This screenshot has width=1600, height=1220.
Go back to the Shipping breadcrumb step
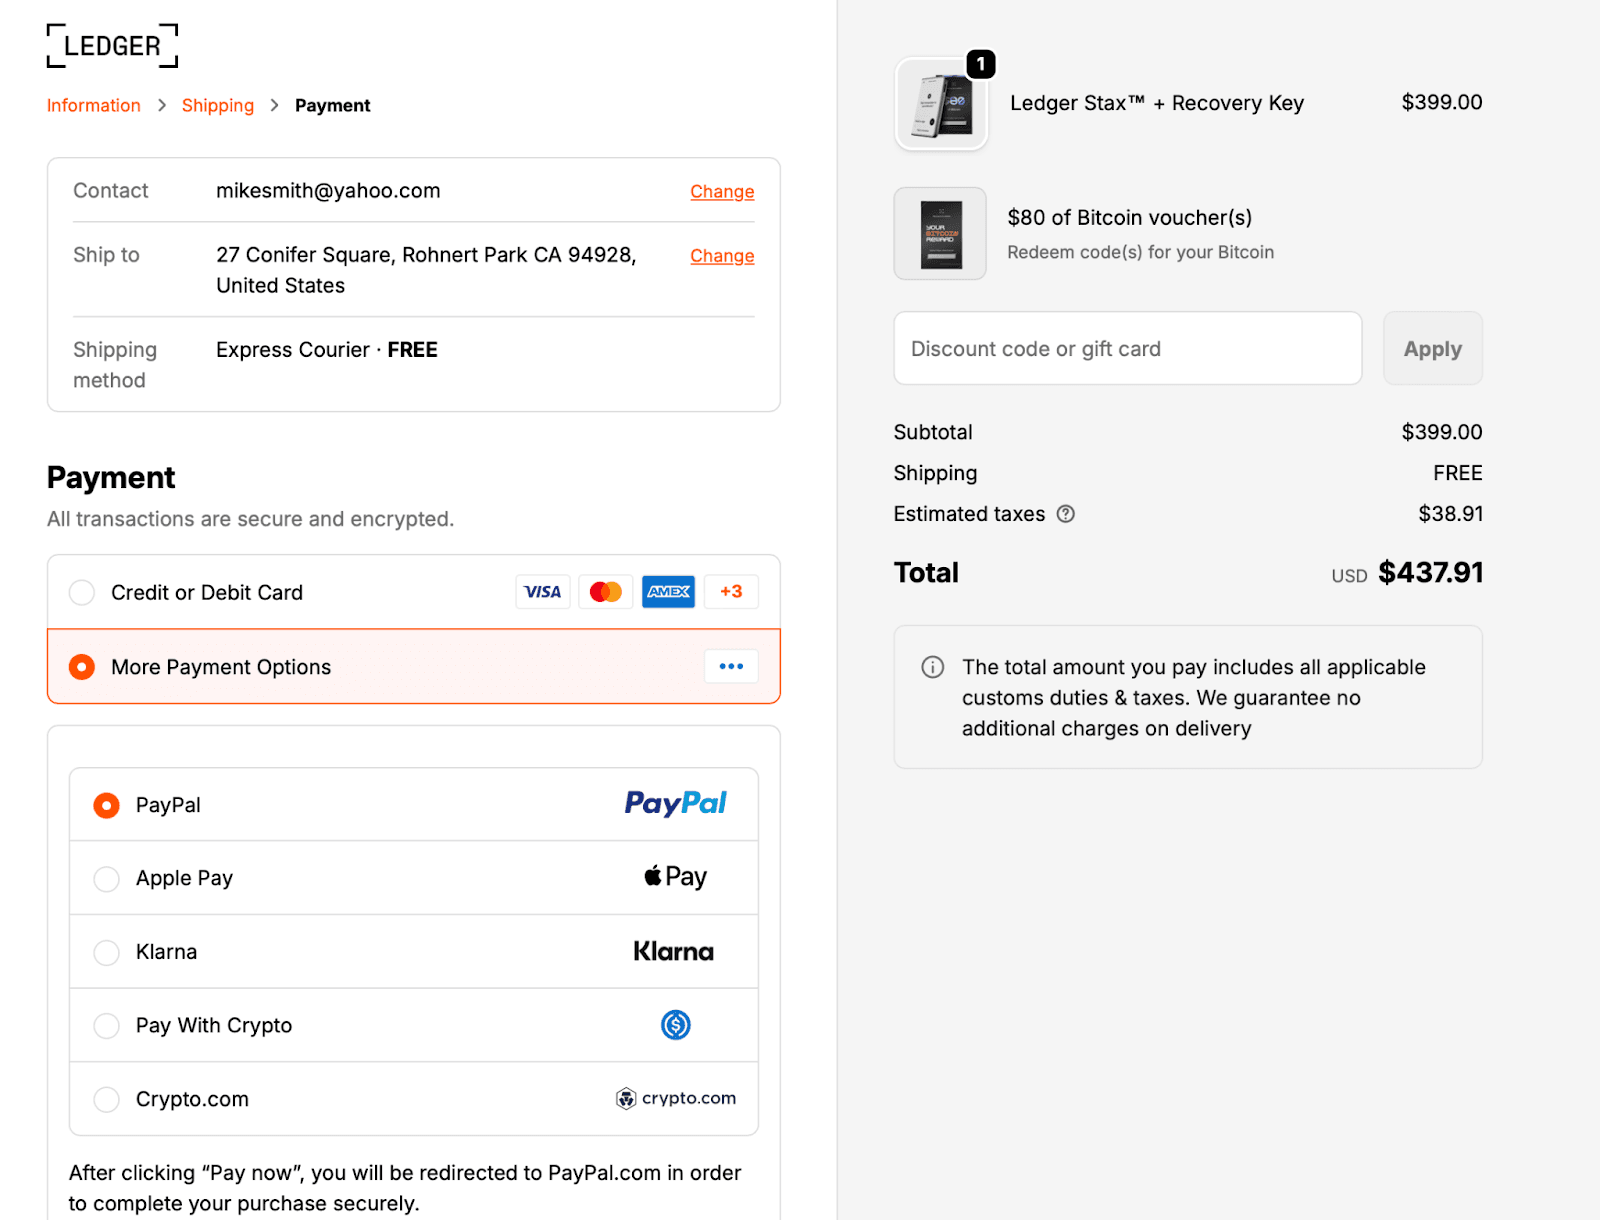coord(218,106)
